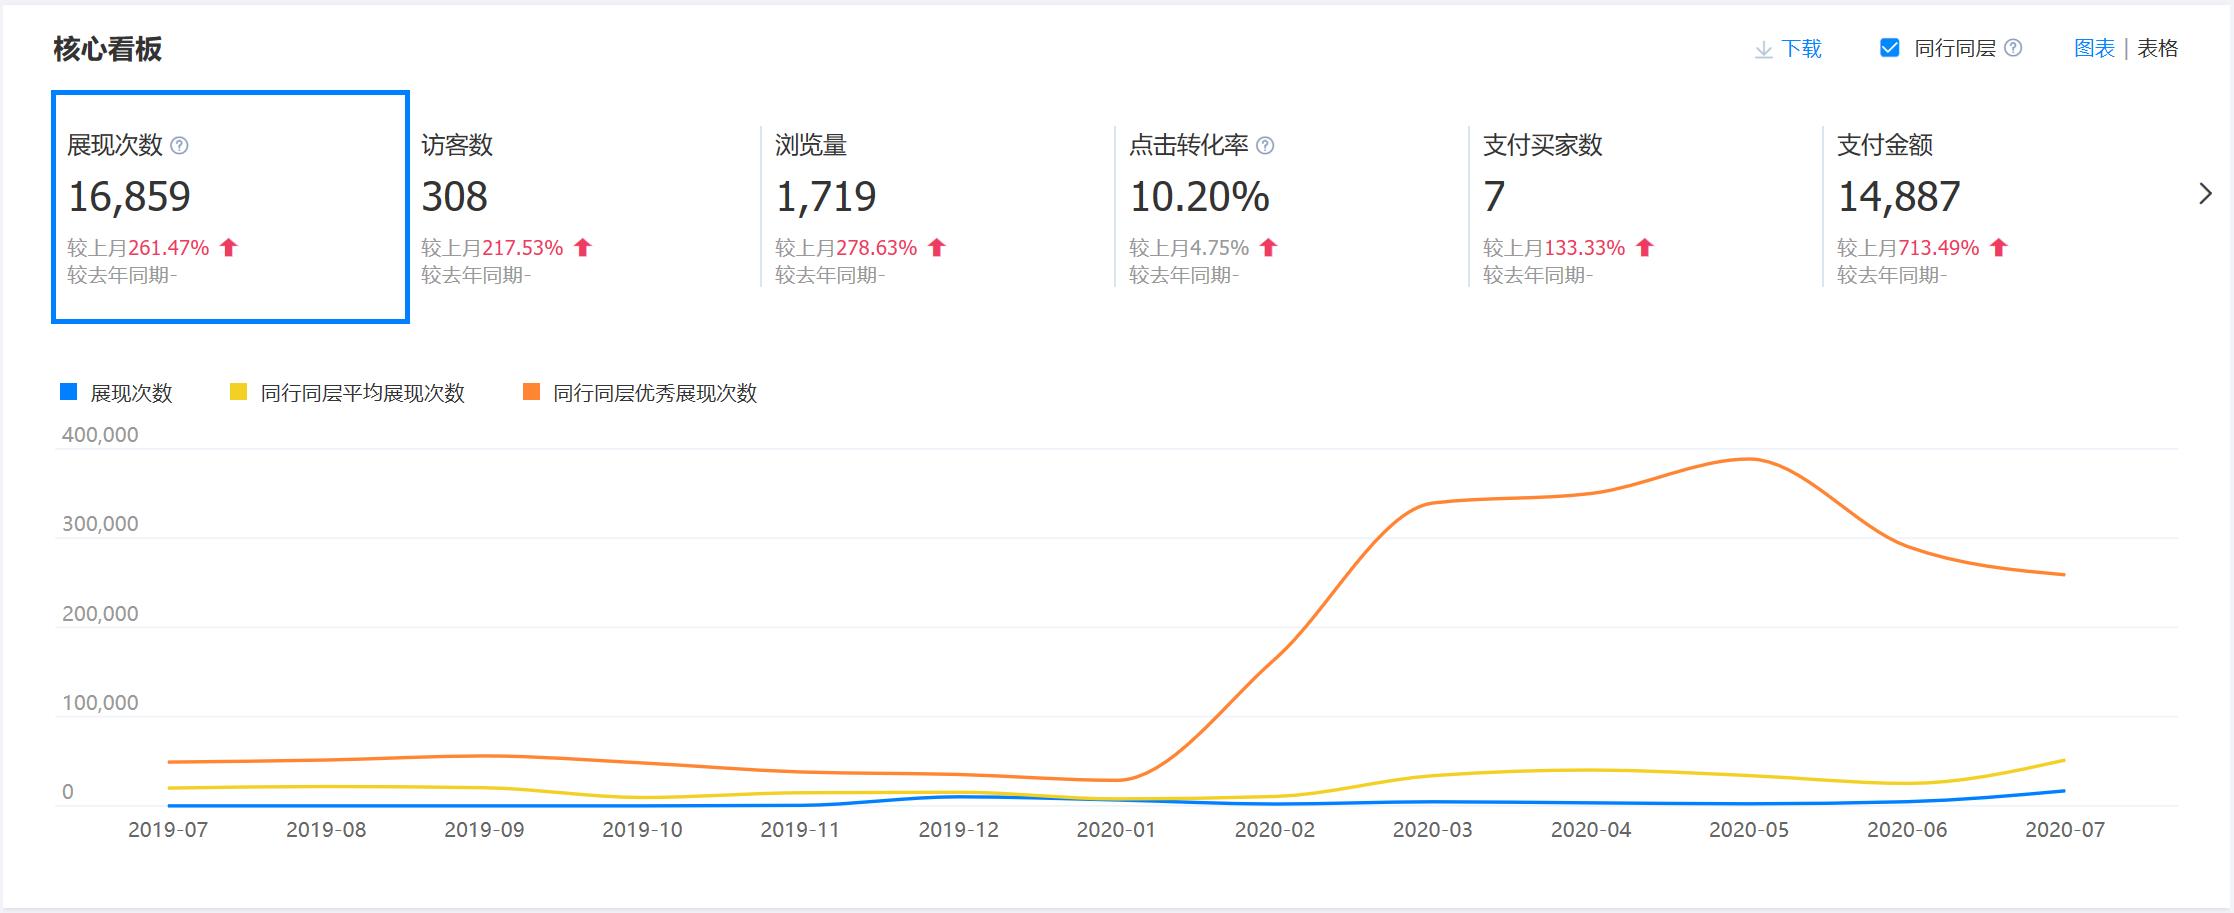The width and height of the screenshot is (2234, 913).
Task: Open the 点击转化率 help tooltip icon
Action: 1262,144
